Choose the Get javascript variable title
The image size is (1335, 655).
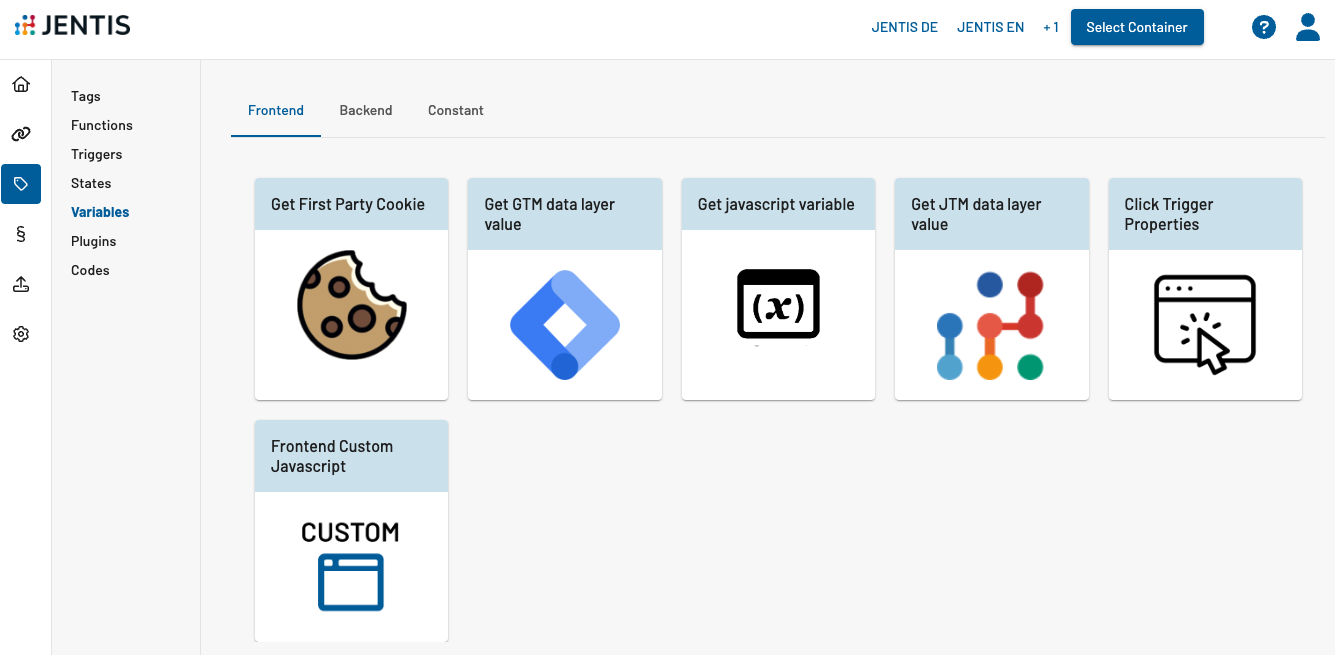click(776, 204)
